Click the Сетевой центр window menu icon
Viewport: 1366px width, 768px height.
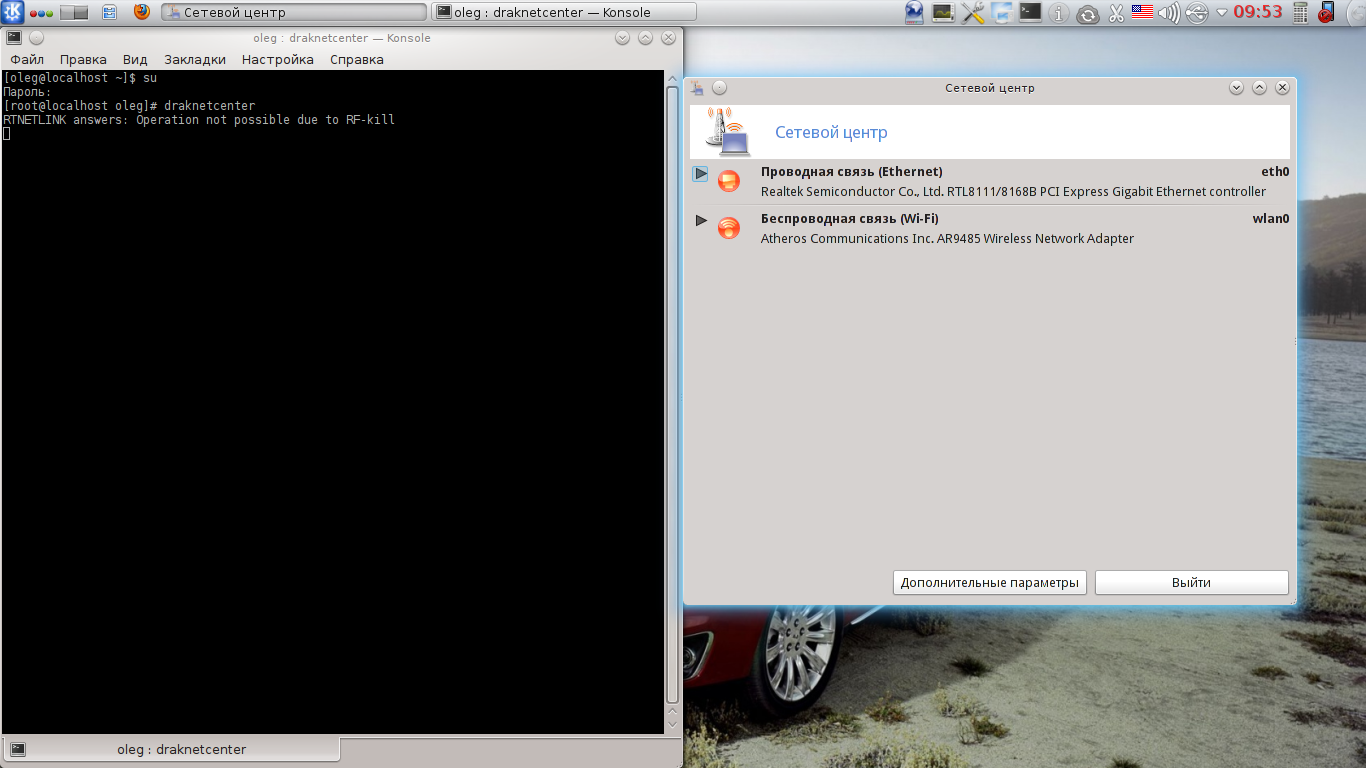[x=697, y=88]
